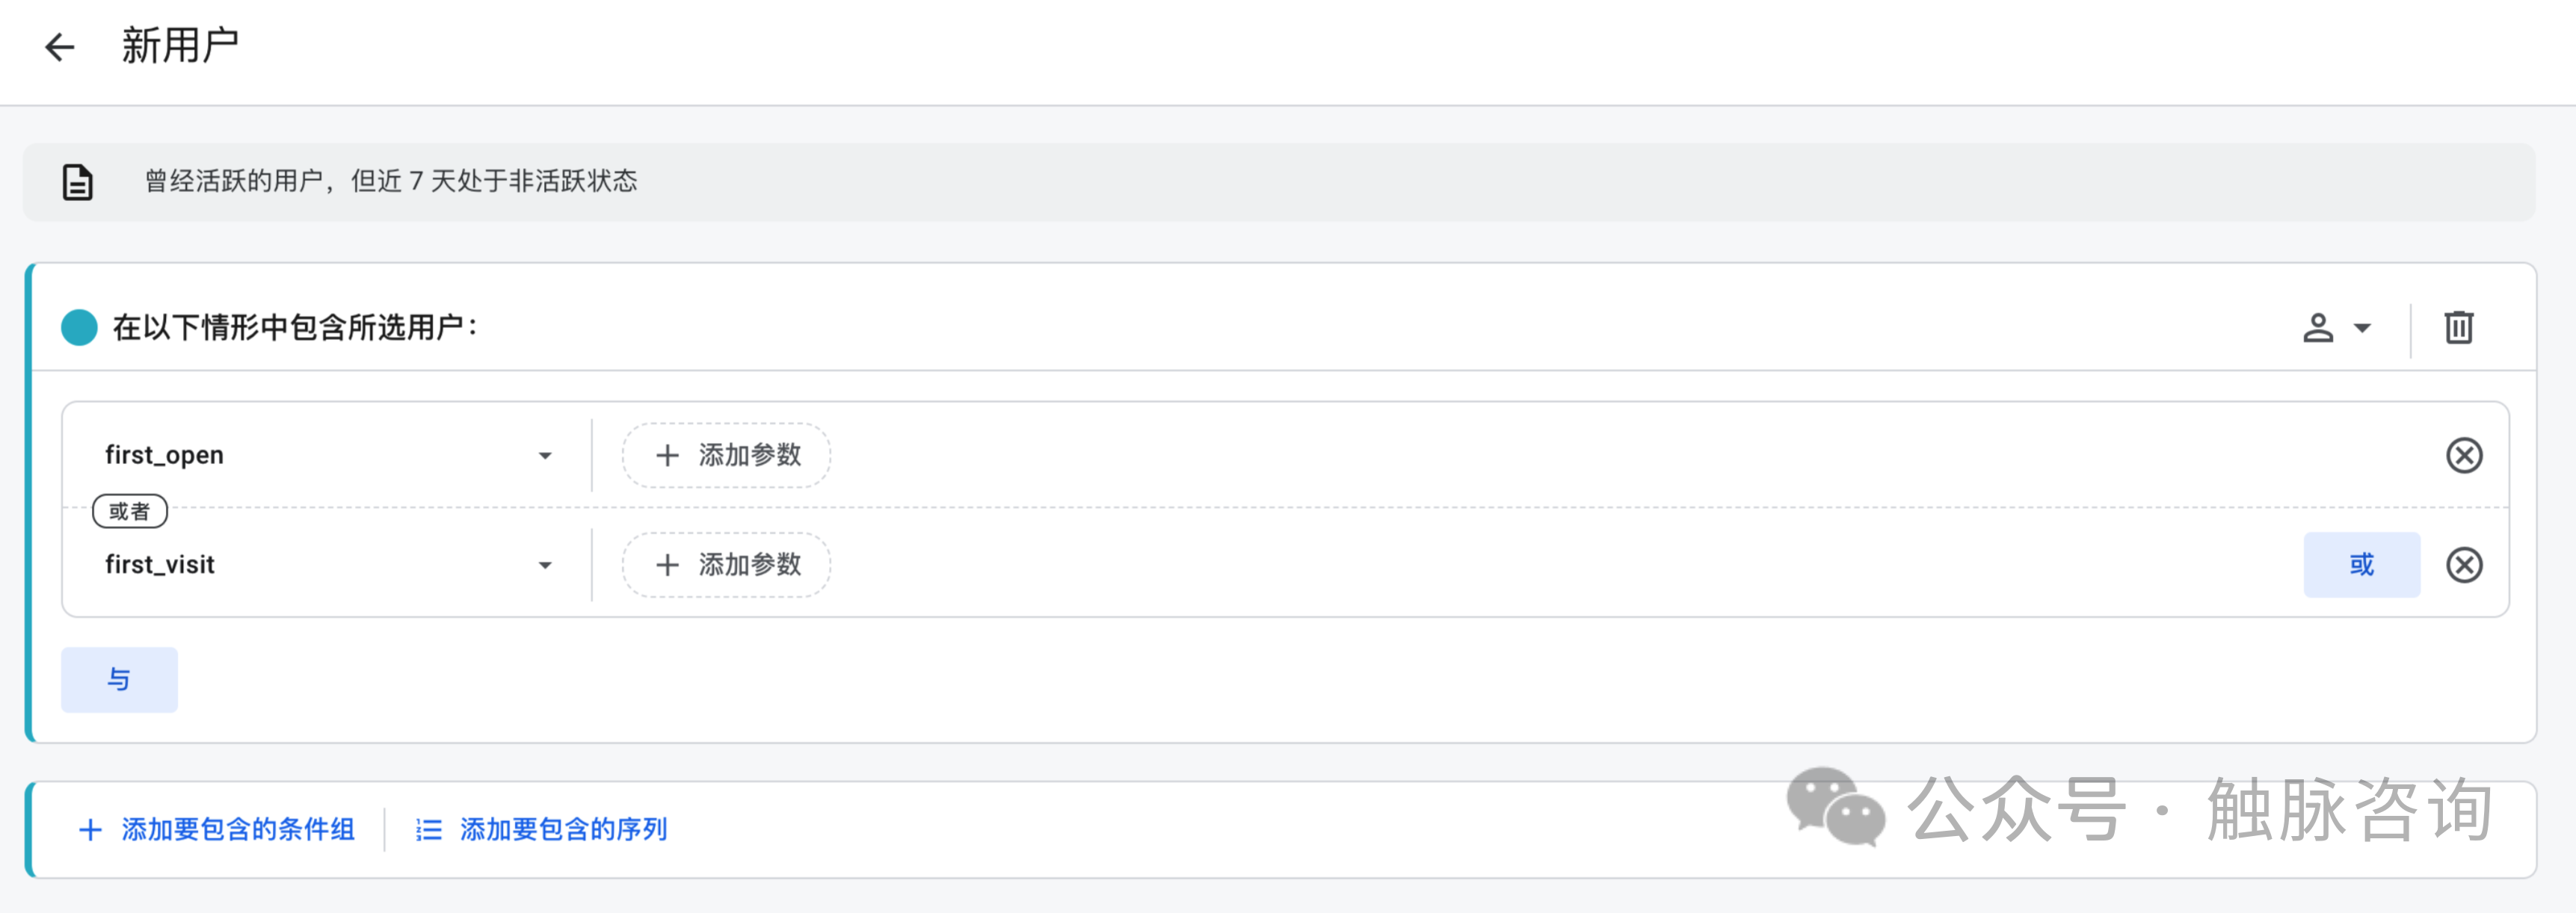Open the first_visit event dropdown
Screen dimensions: 2576x913
click(x=544, y=566)
